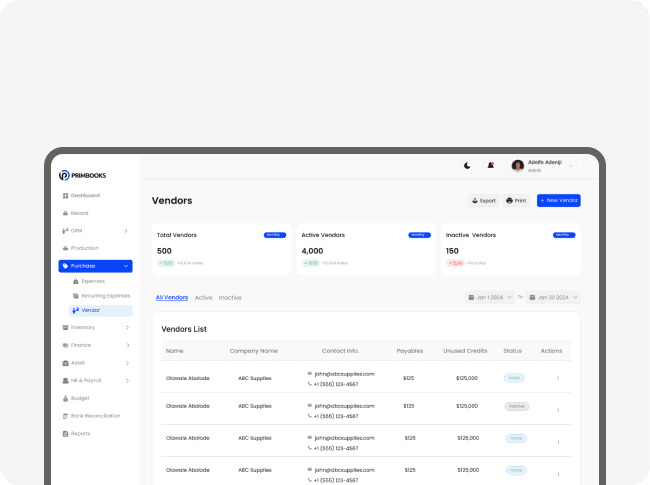Collapse the Purchase menu chevron
Screen dimensions: 650x485
coord(126,266)
